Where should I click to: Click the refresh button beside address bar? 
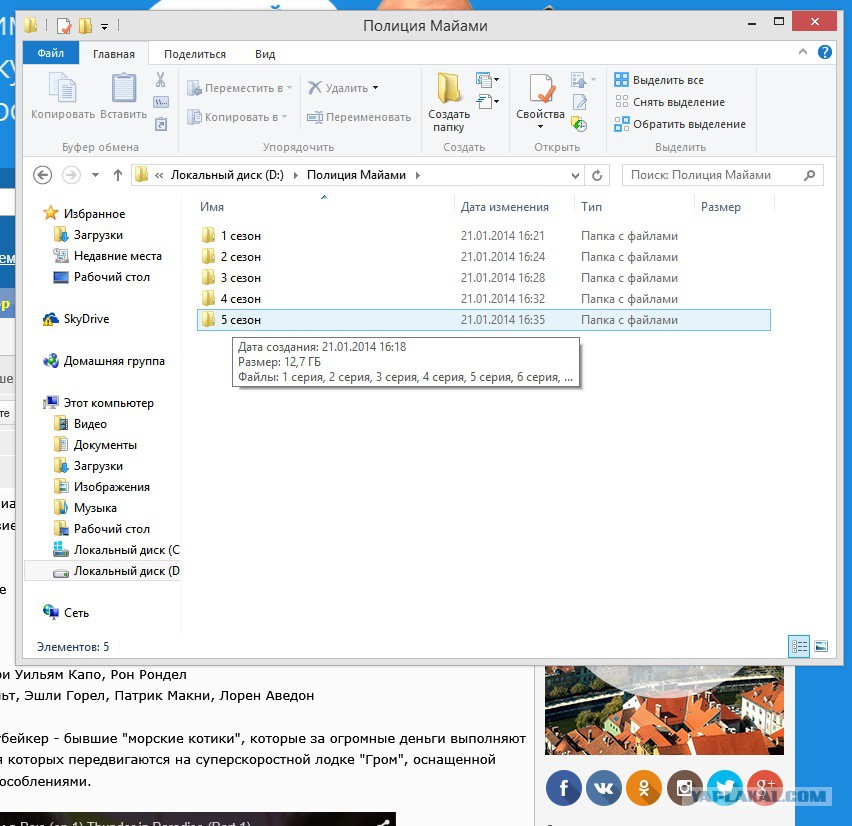pos(597,175)
